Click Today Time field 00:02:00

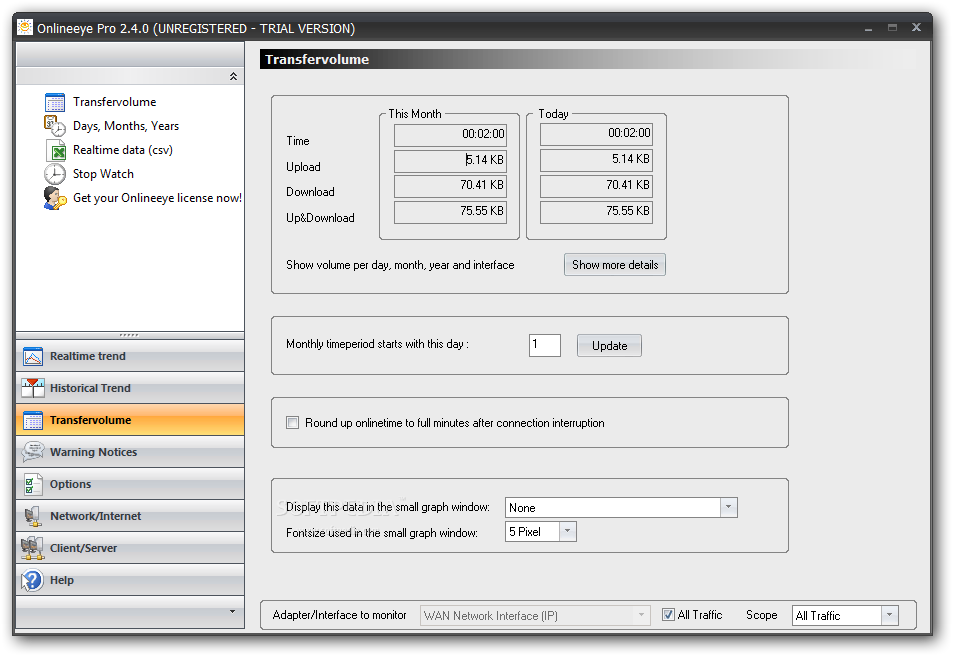click(x=596, y=134)
